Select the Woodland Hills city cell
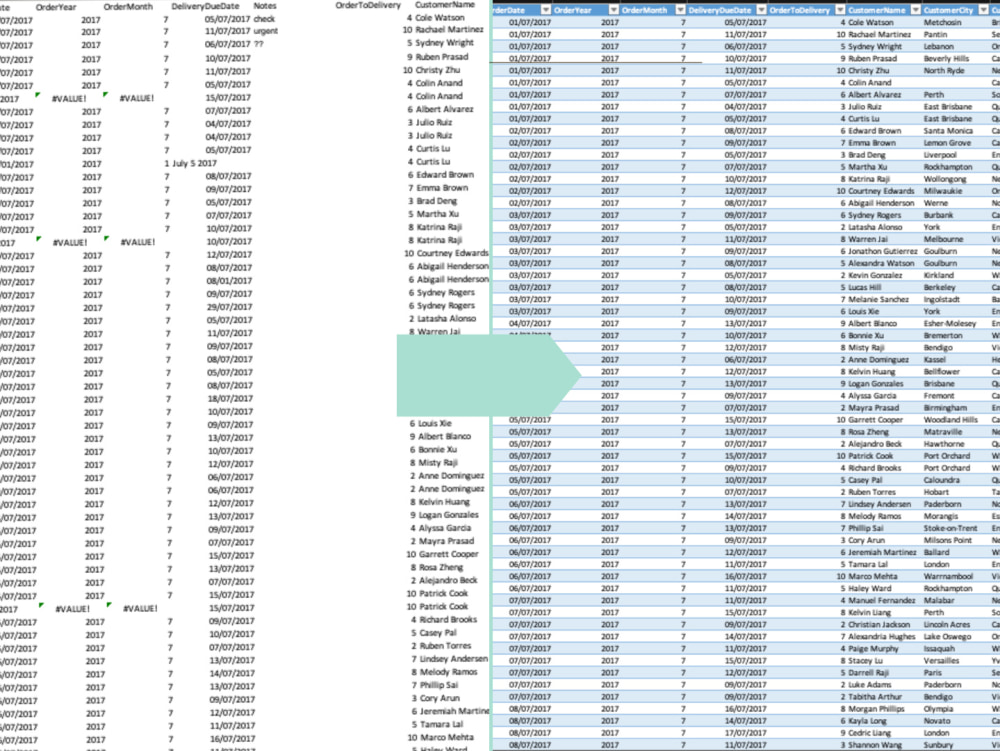1000x751 pixels. click(x=950, y=420)
